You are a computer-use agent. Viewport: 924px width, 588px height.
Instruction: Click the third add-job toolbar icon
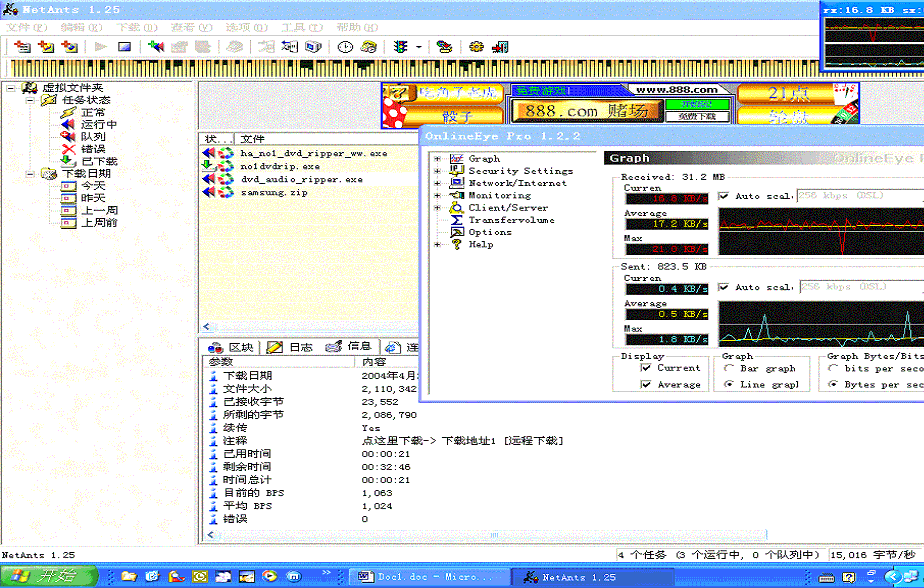click(x=70, y=46)
